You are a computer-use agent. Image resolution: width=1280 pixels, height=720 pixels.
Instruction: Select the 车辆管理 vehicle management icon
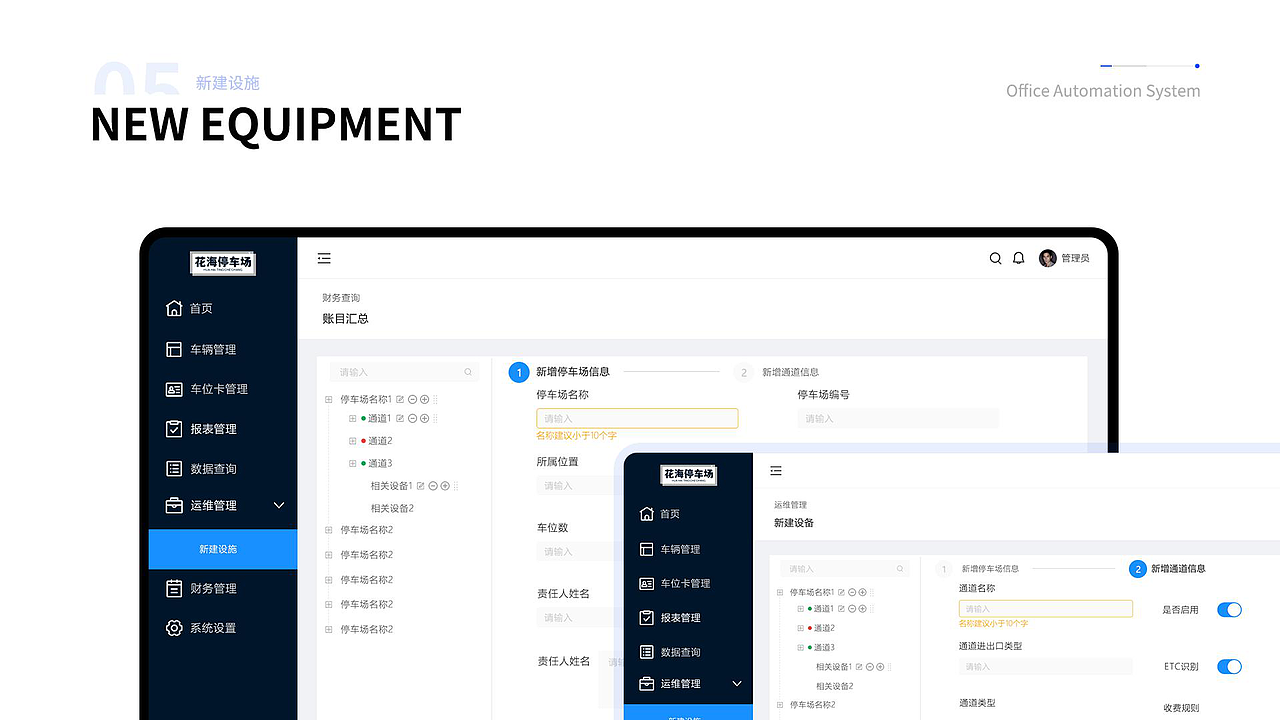coord(172,349)
